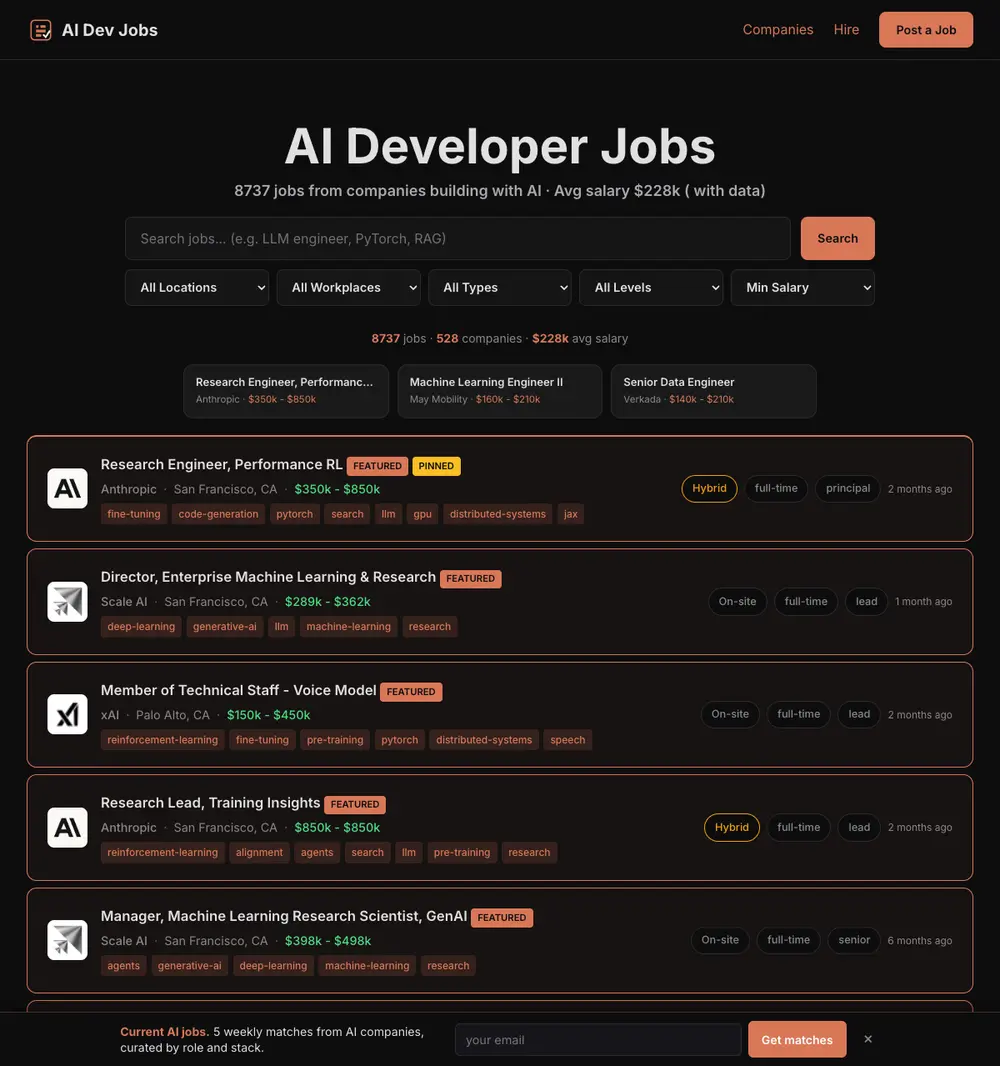
Task: Focus the job search input field
Action: tap(458, 238)
